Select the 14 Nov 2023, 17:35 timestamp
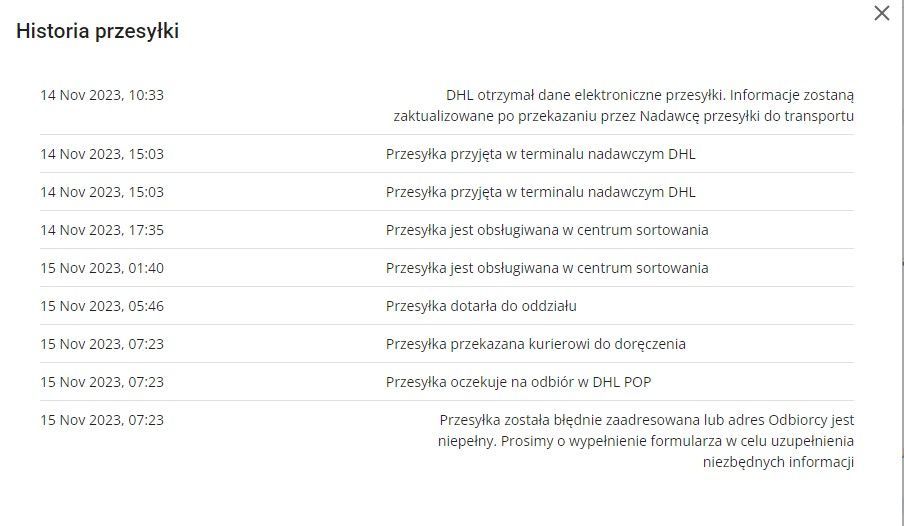Viewport: 904px width, 526px height. click(102, 230)
